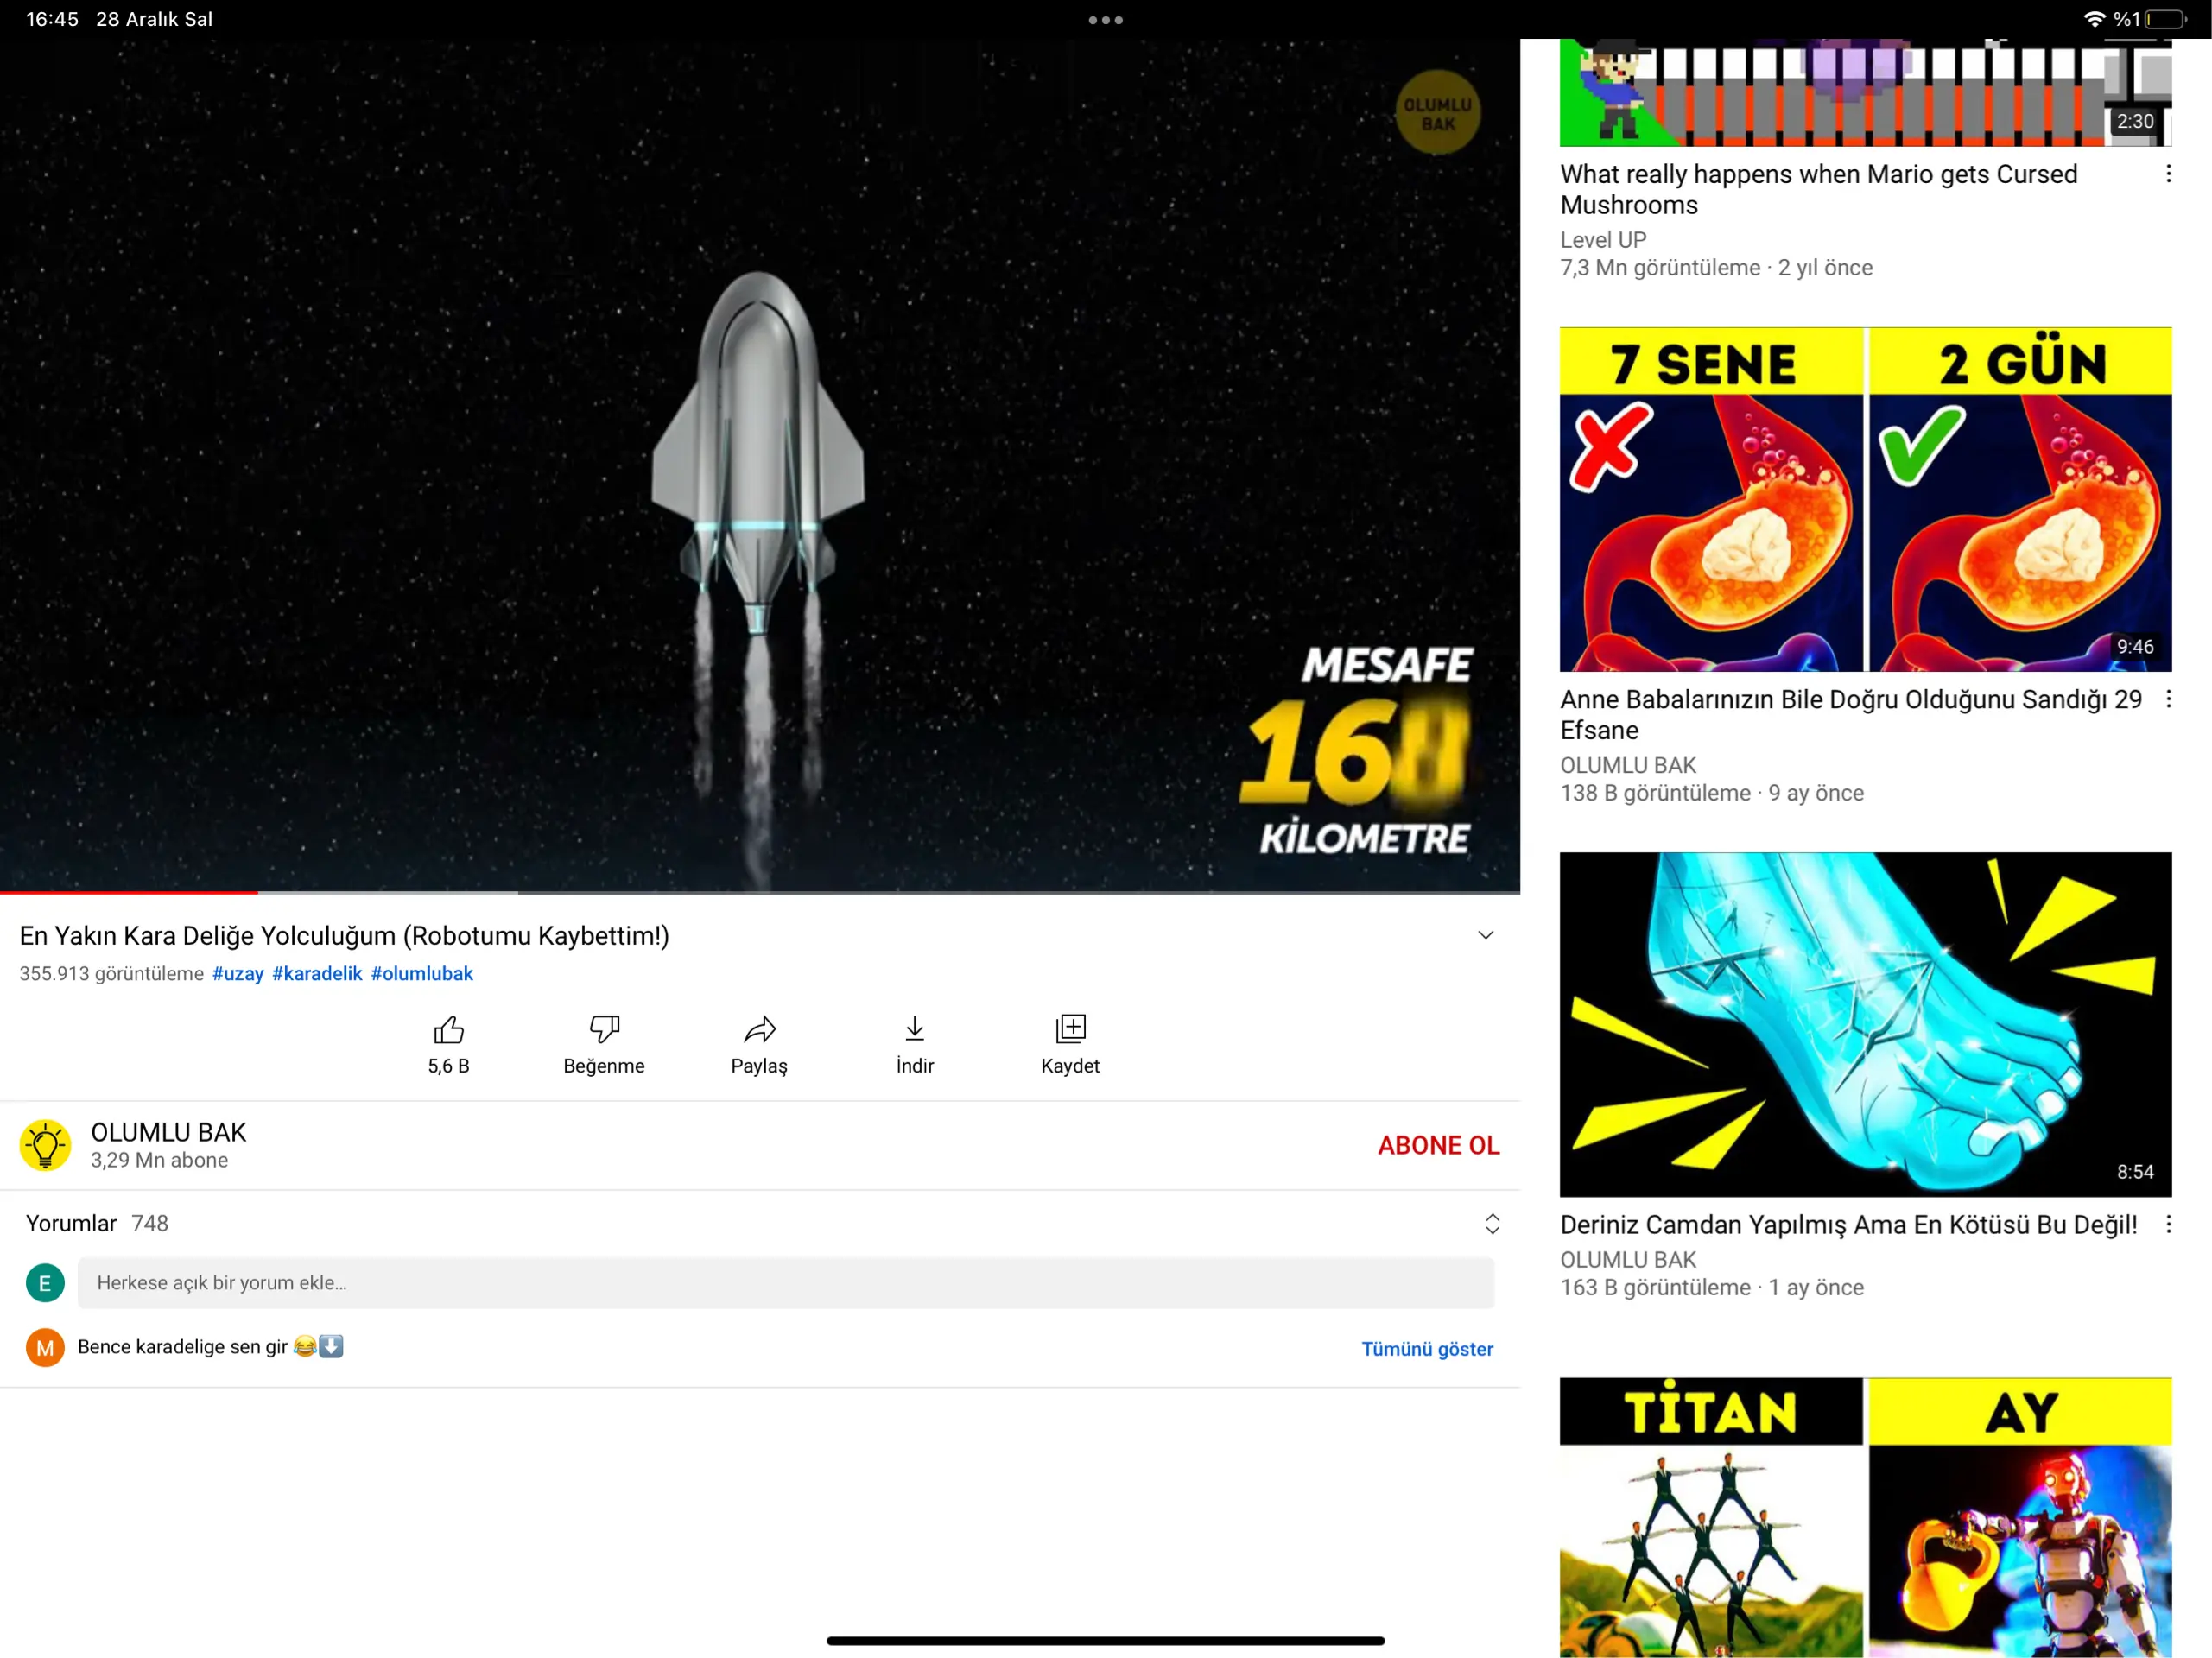Viewport: 2212px width, 1658px height.
Task: Open the OLUMLU BAK channel avatar
Action: (45, 1145)
